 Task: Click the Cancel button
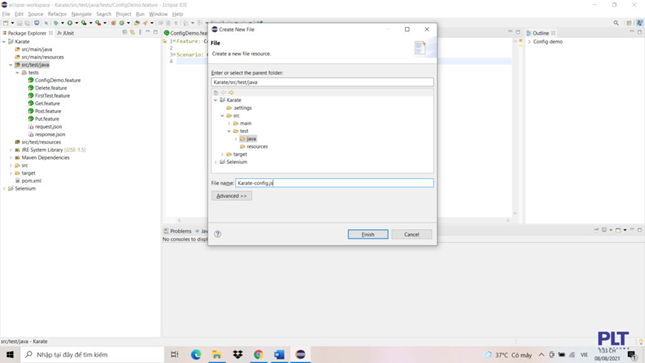click(411, 234)
